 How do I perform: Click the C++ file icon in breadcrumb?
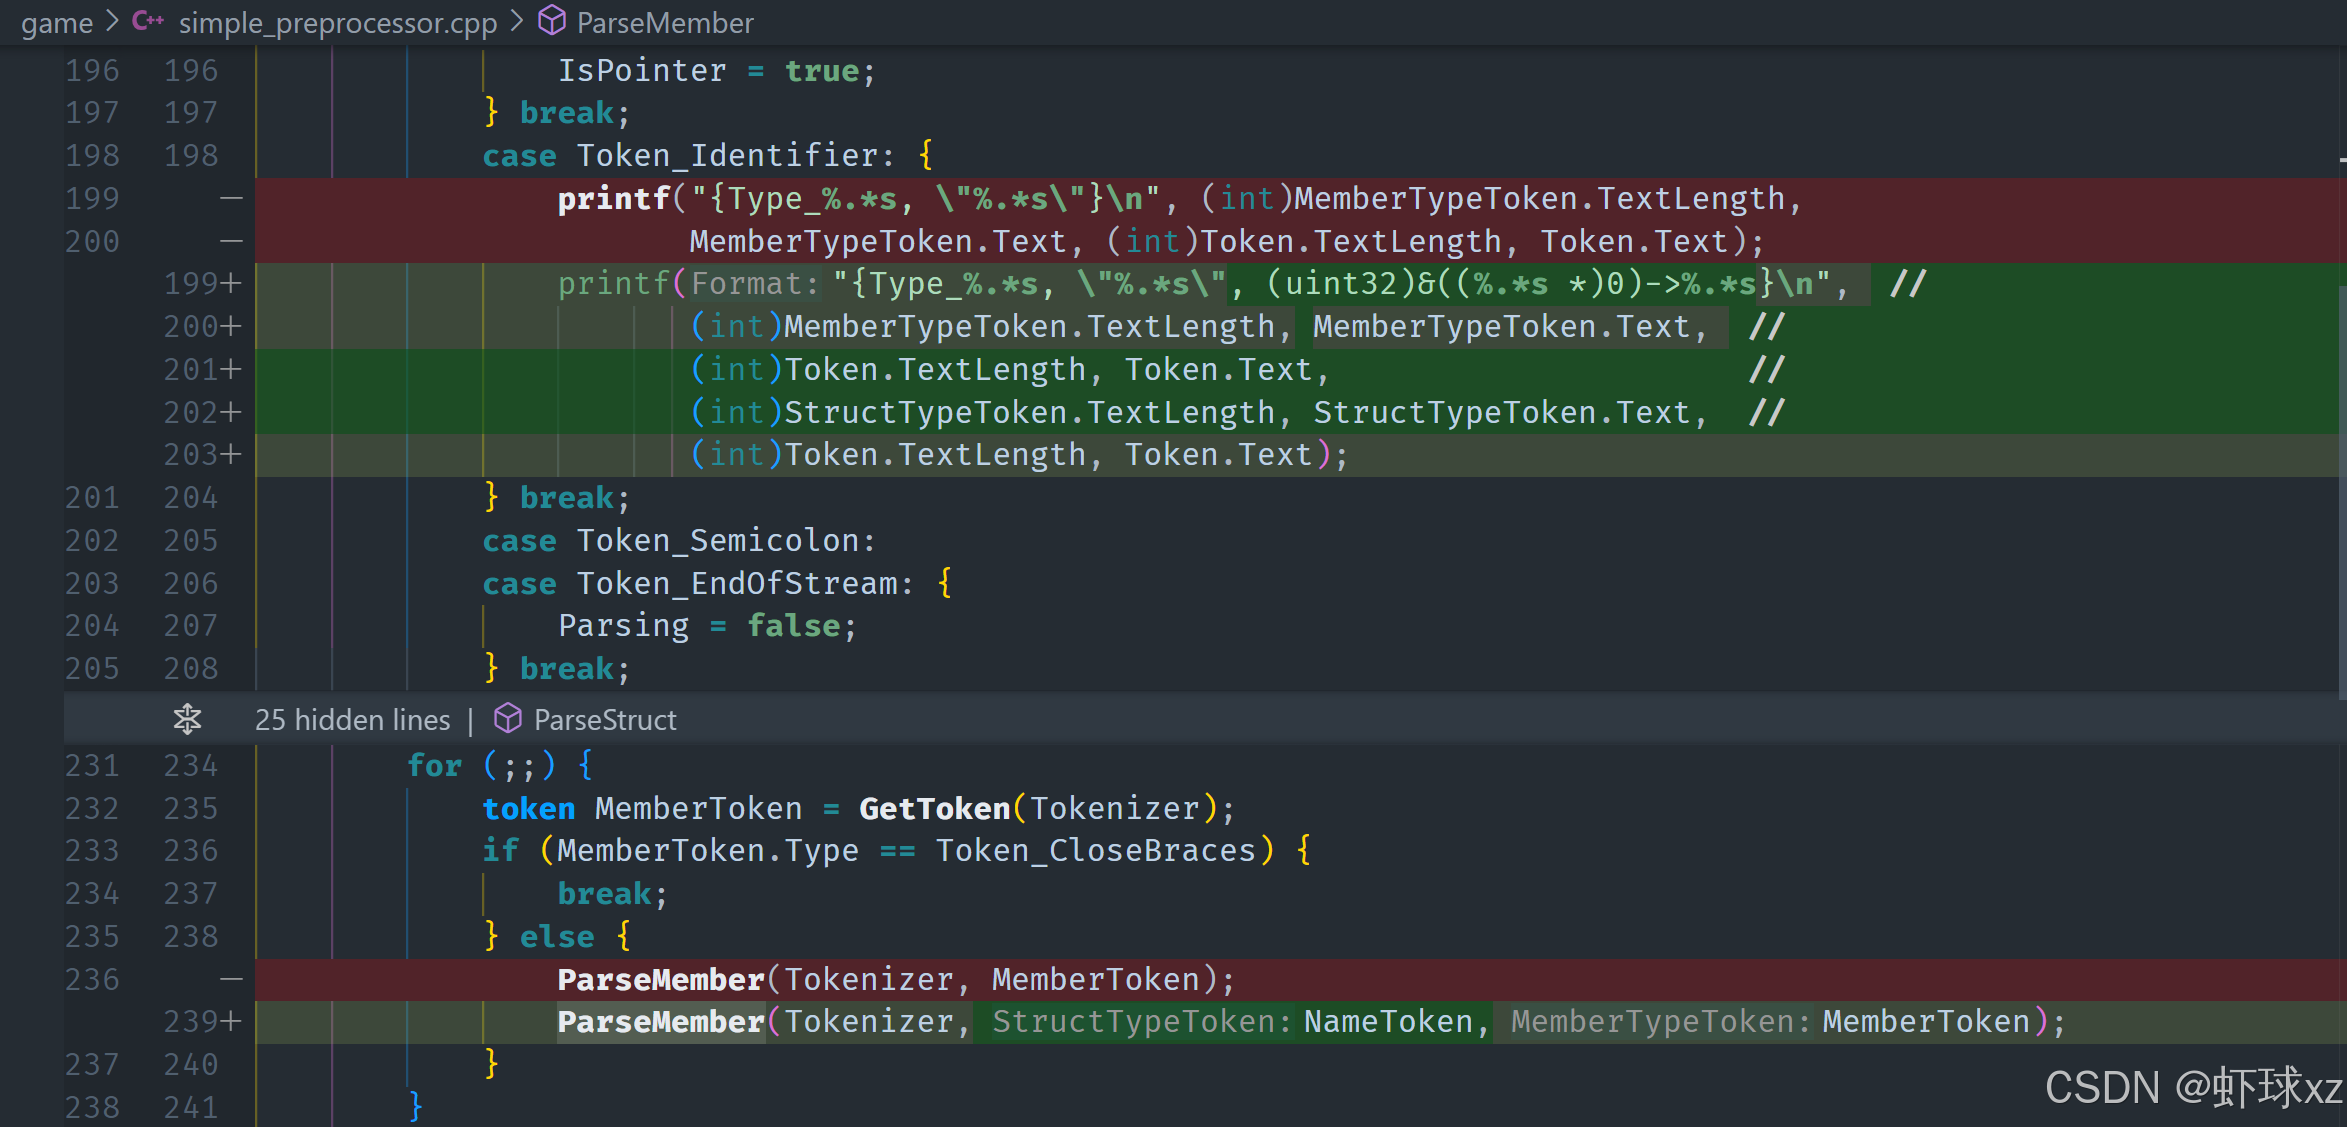point(148,21)
